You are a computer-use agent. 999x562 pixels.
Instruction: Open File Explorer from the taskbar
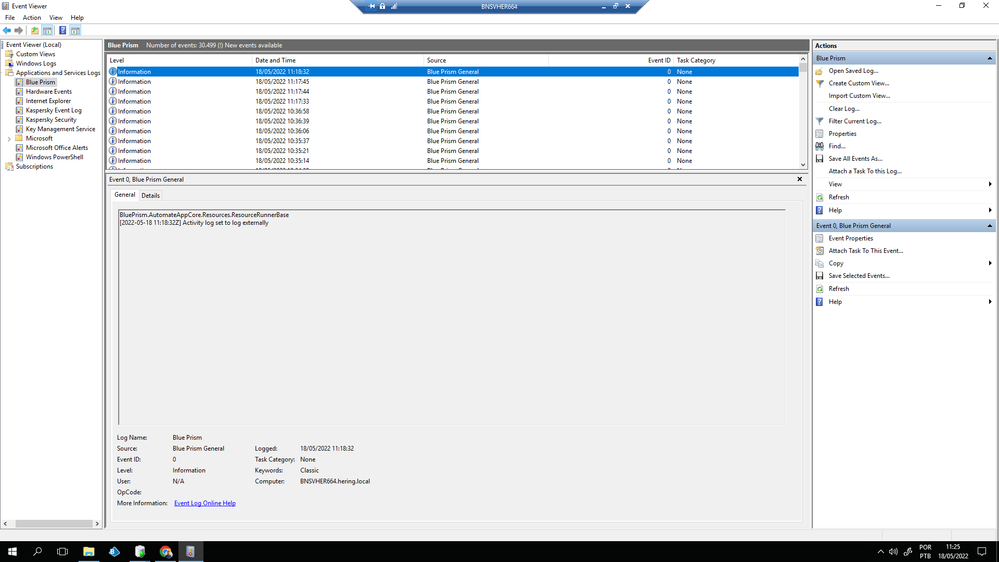(x=89, y=552)
